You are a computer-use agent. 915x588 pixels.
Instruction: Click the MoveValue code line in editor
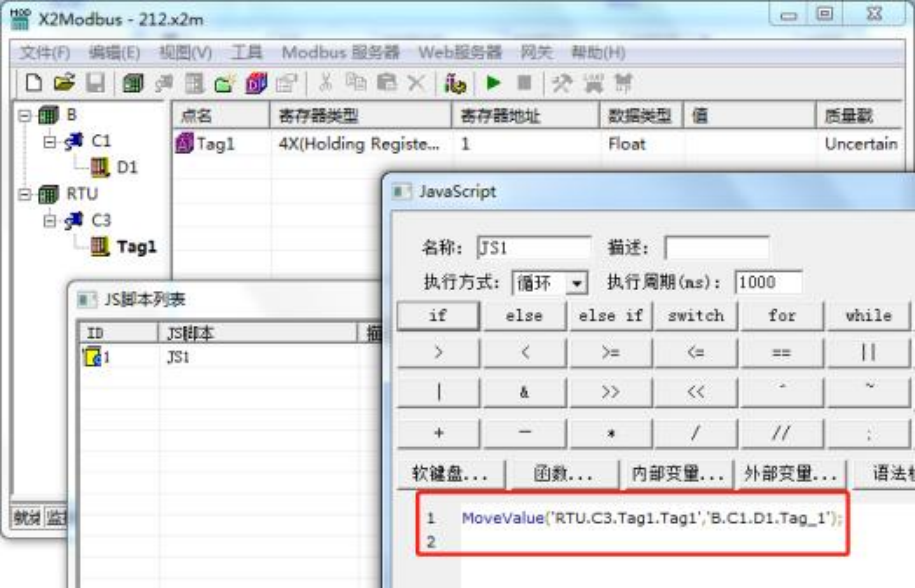652,518
